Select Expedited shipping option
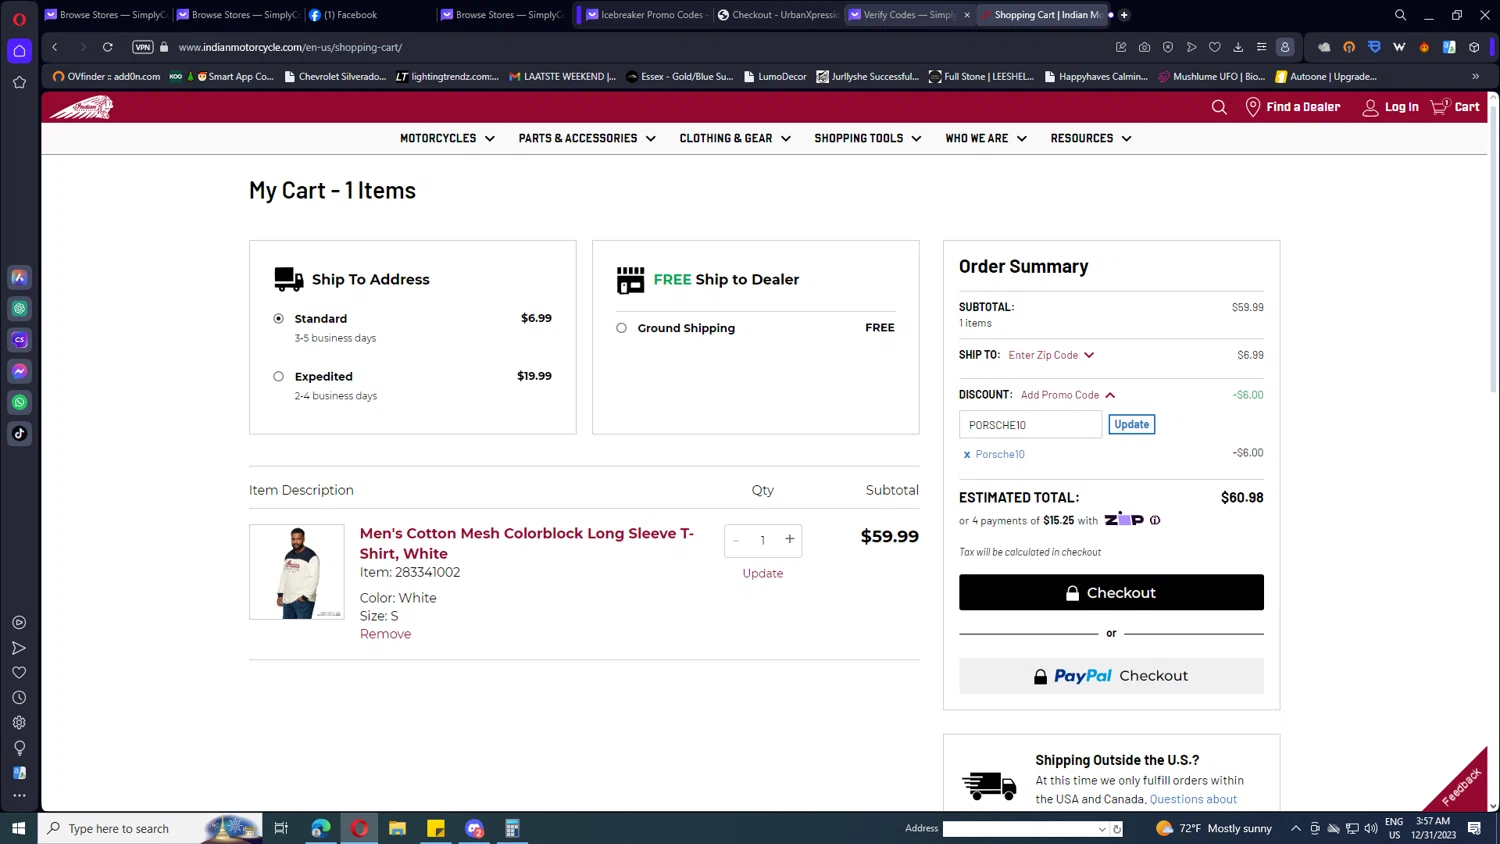The image size is (1500, 844). click(279, 377)
